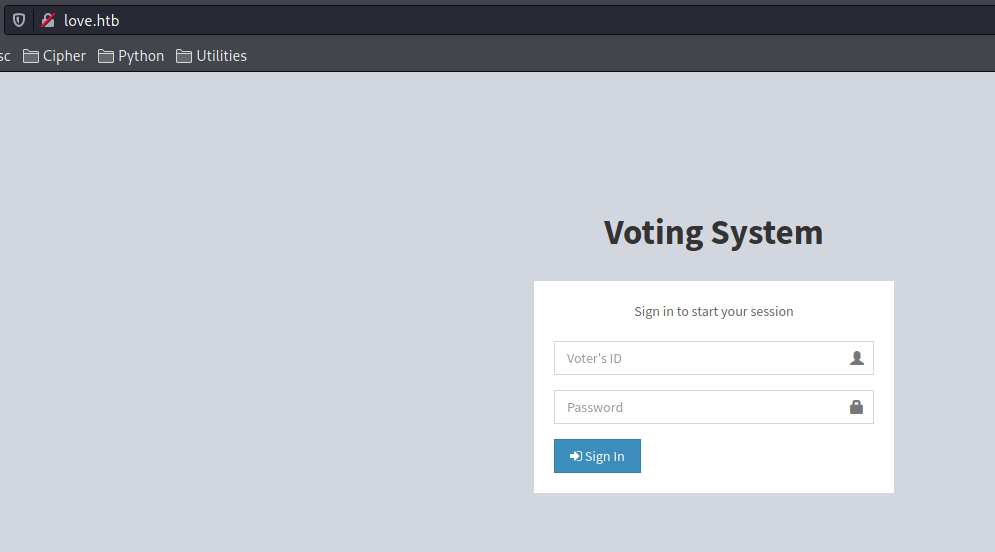Click the insecure connection padlock icon
Viewport: 995px width, 552px height.
(48, 20)
